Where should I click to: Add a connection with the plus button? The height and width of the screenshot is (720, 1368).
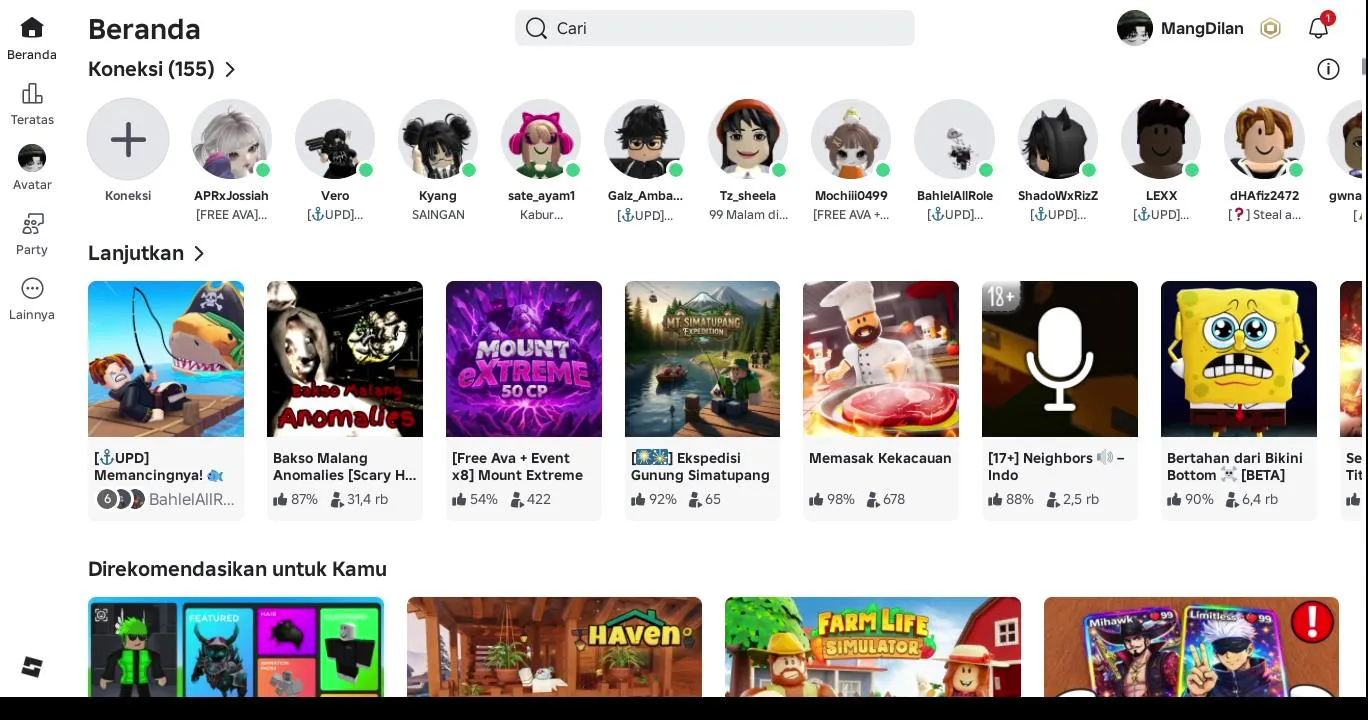[x=128, y=139]
